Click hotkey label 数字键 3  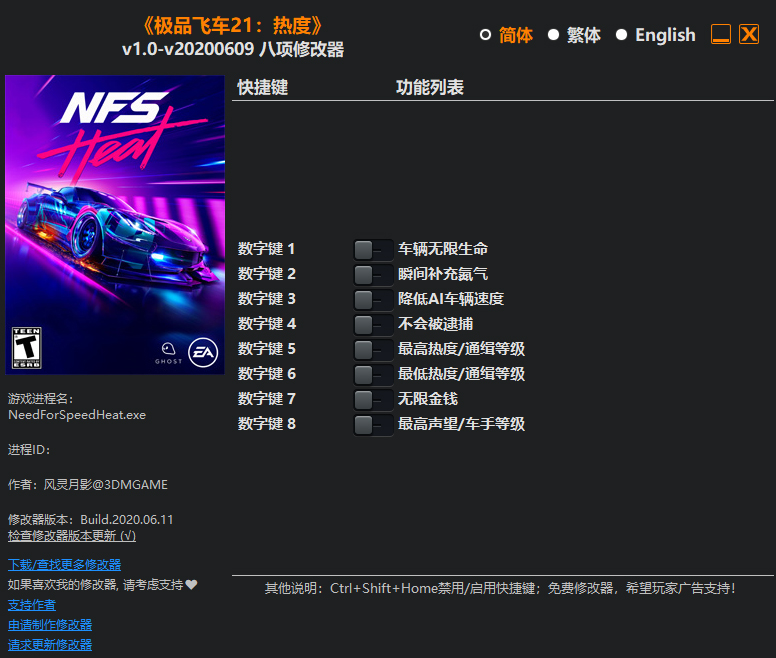pos(266,299)
